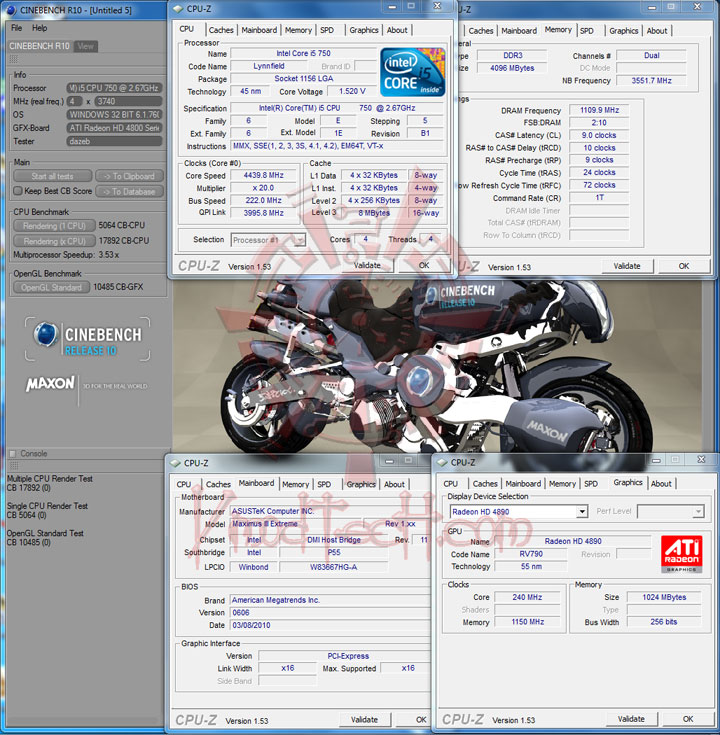Click the GPU Core 240 MHz value
Screen dimensions: 720x735
527,597
